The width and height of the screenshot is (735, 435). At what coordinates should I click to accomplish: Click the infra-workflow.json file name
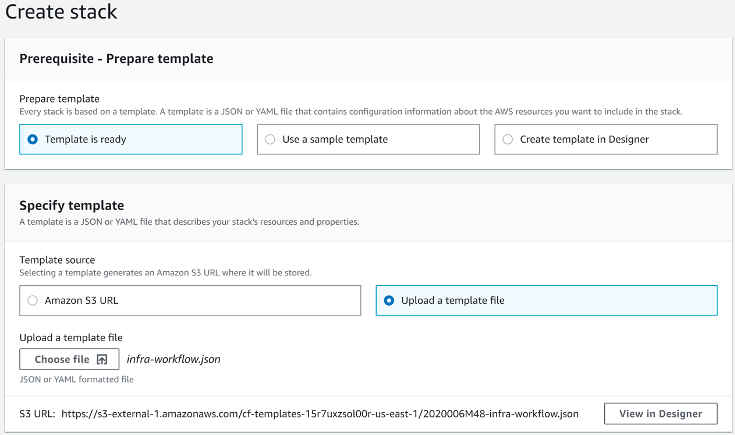[x=173, y=360]
